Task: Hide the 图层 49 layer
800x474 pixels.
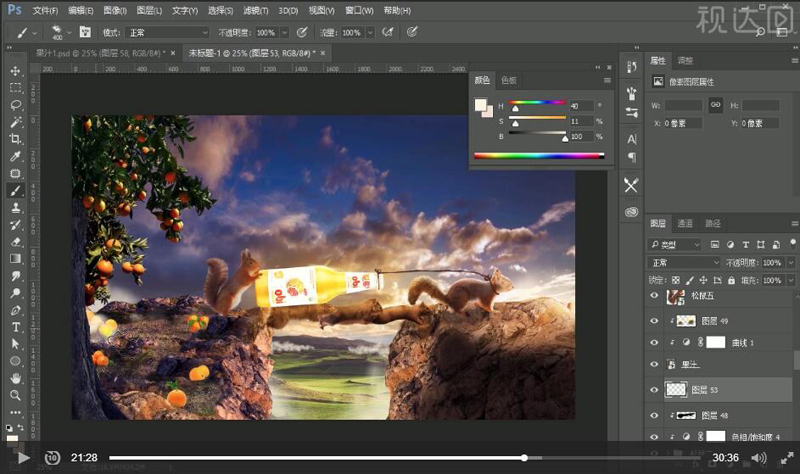Action: point(654,321)
